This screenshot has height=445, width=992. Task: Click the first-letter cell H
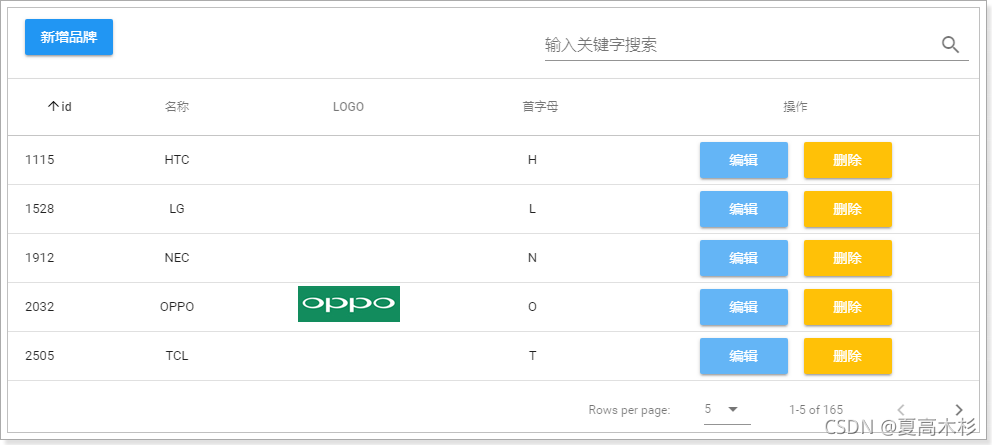532,160
